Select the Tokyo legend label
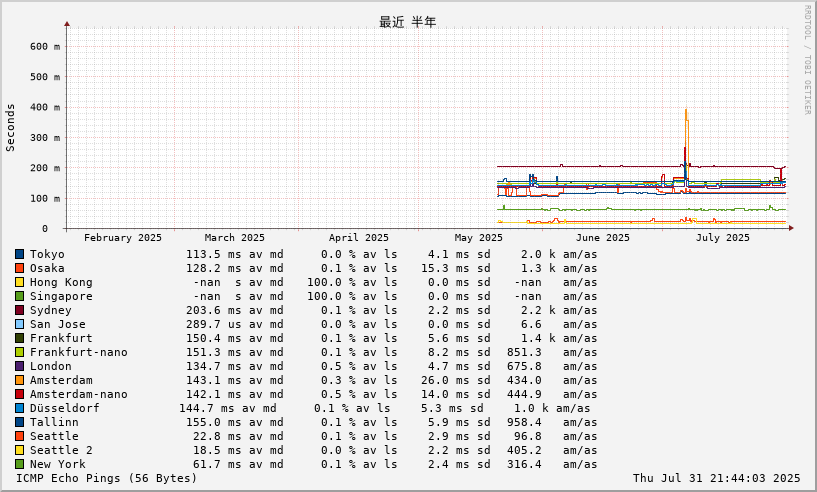This screenshot has width=817, height=492. tap(47, 254)
